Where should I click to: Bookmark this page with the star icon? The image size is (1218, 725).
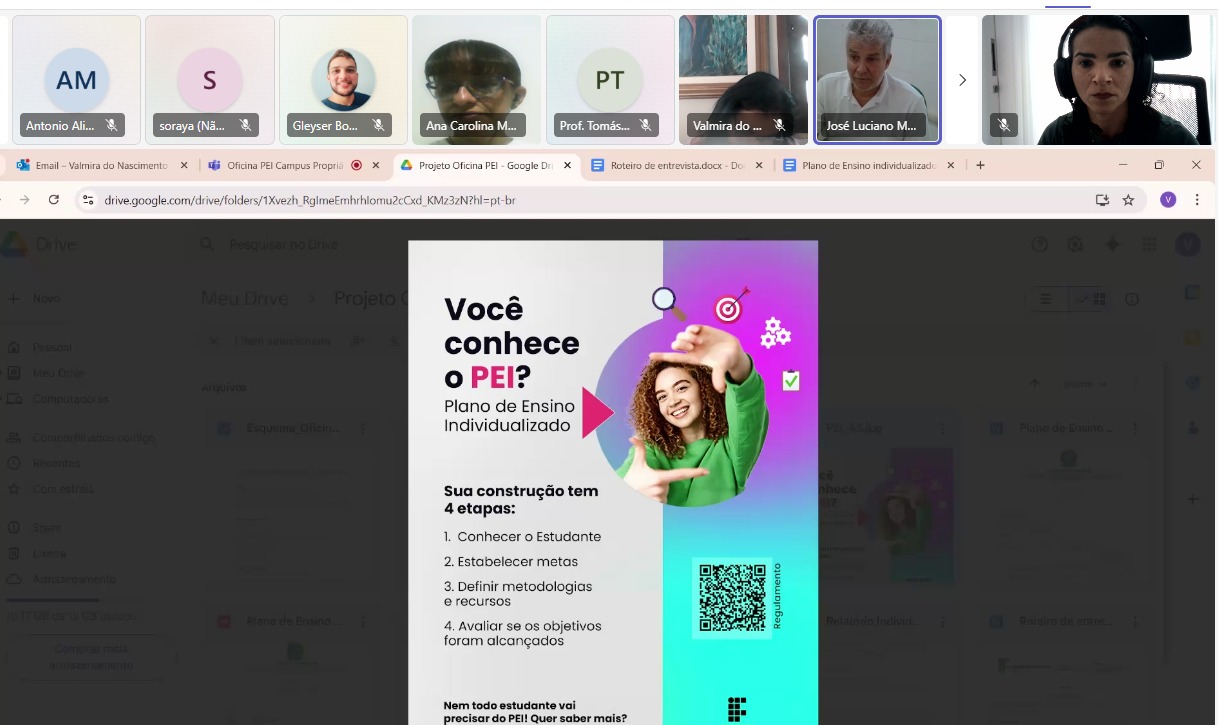[x=1128, y=200]
